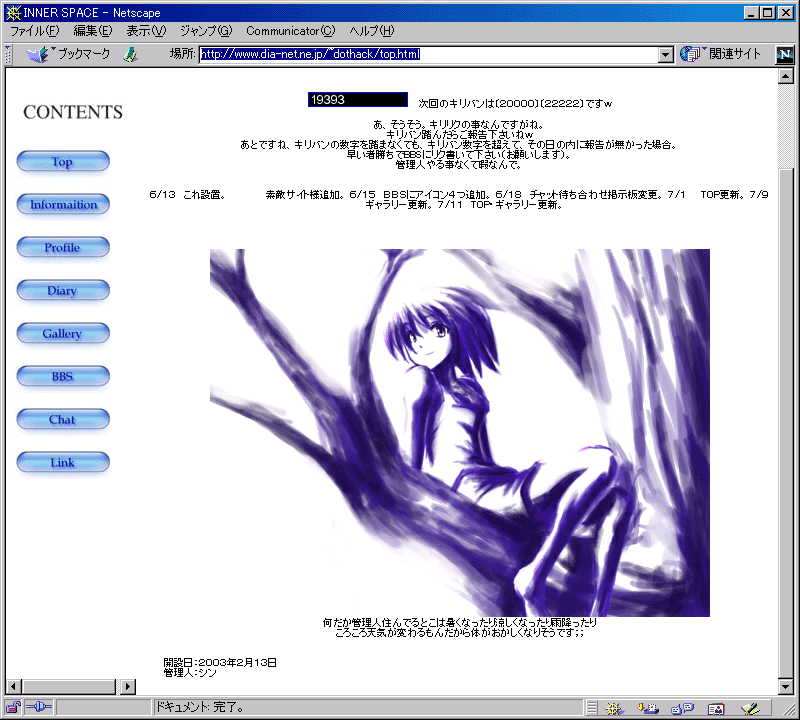The width and height of the screenshot is (800, 720).
Task: Open the Profile page button
Action: coord(63,247)
